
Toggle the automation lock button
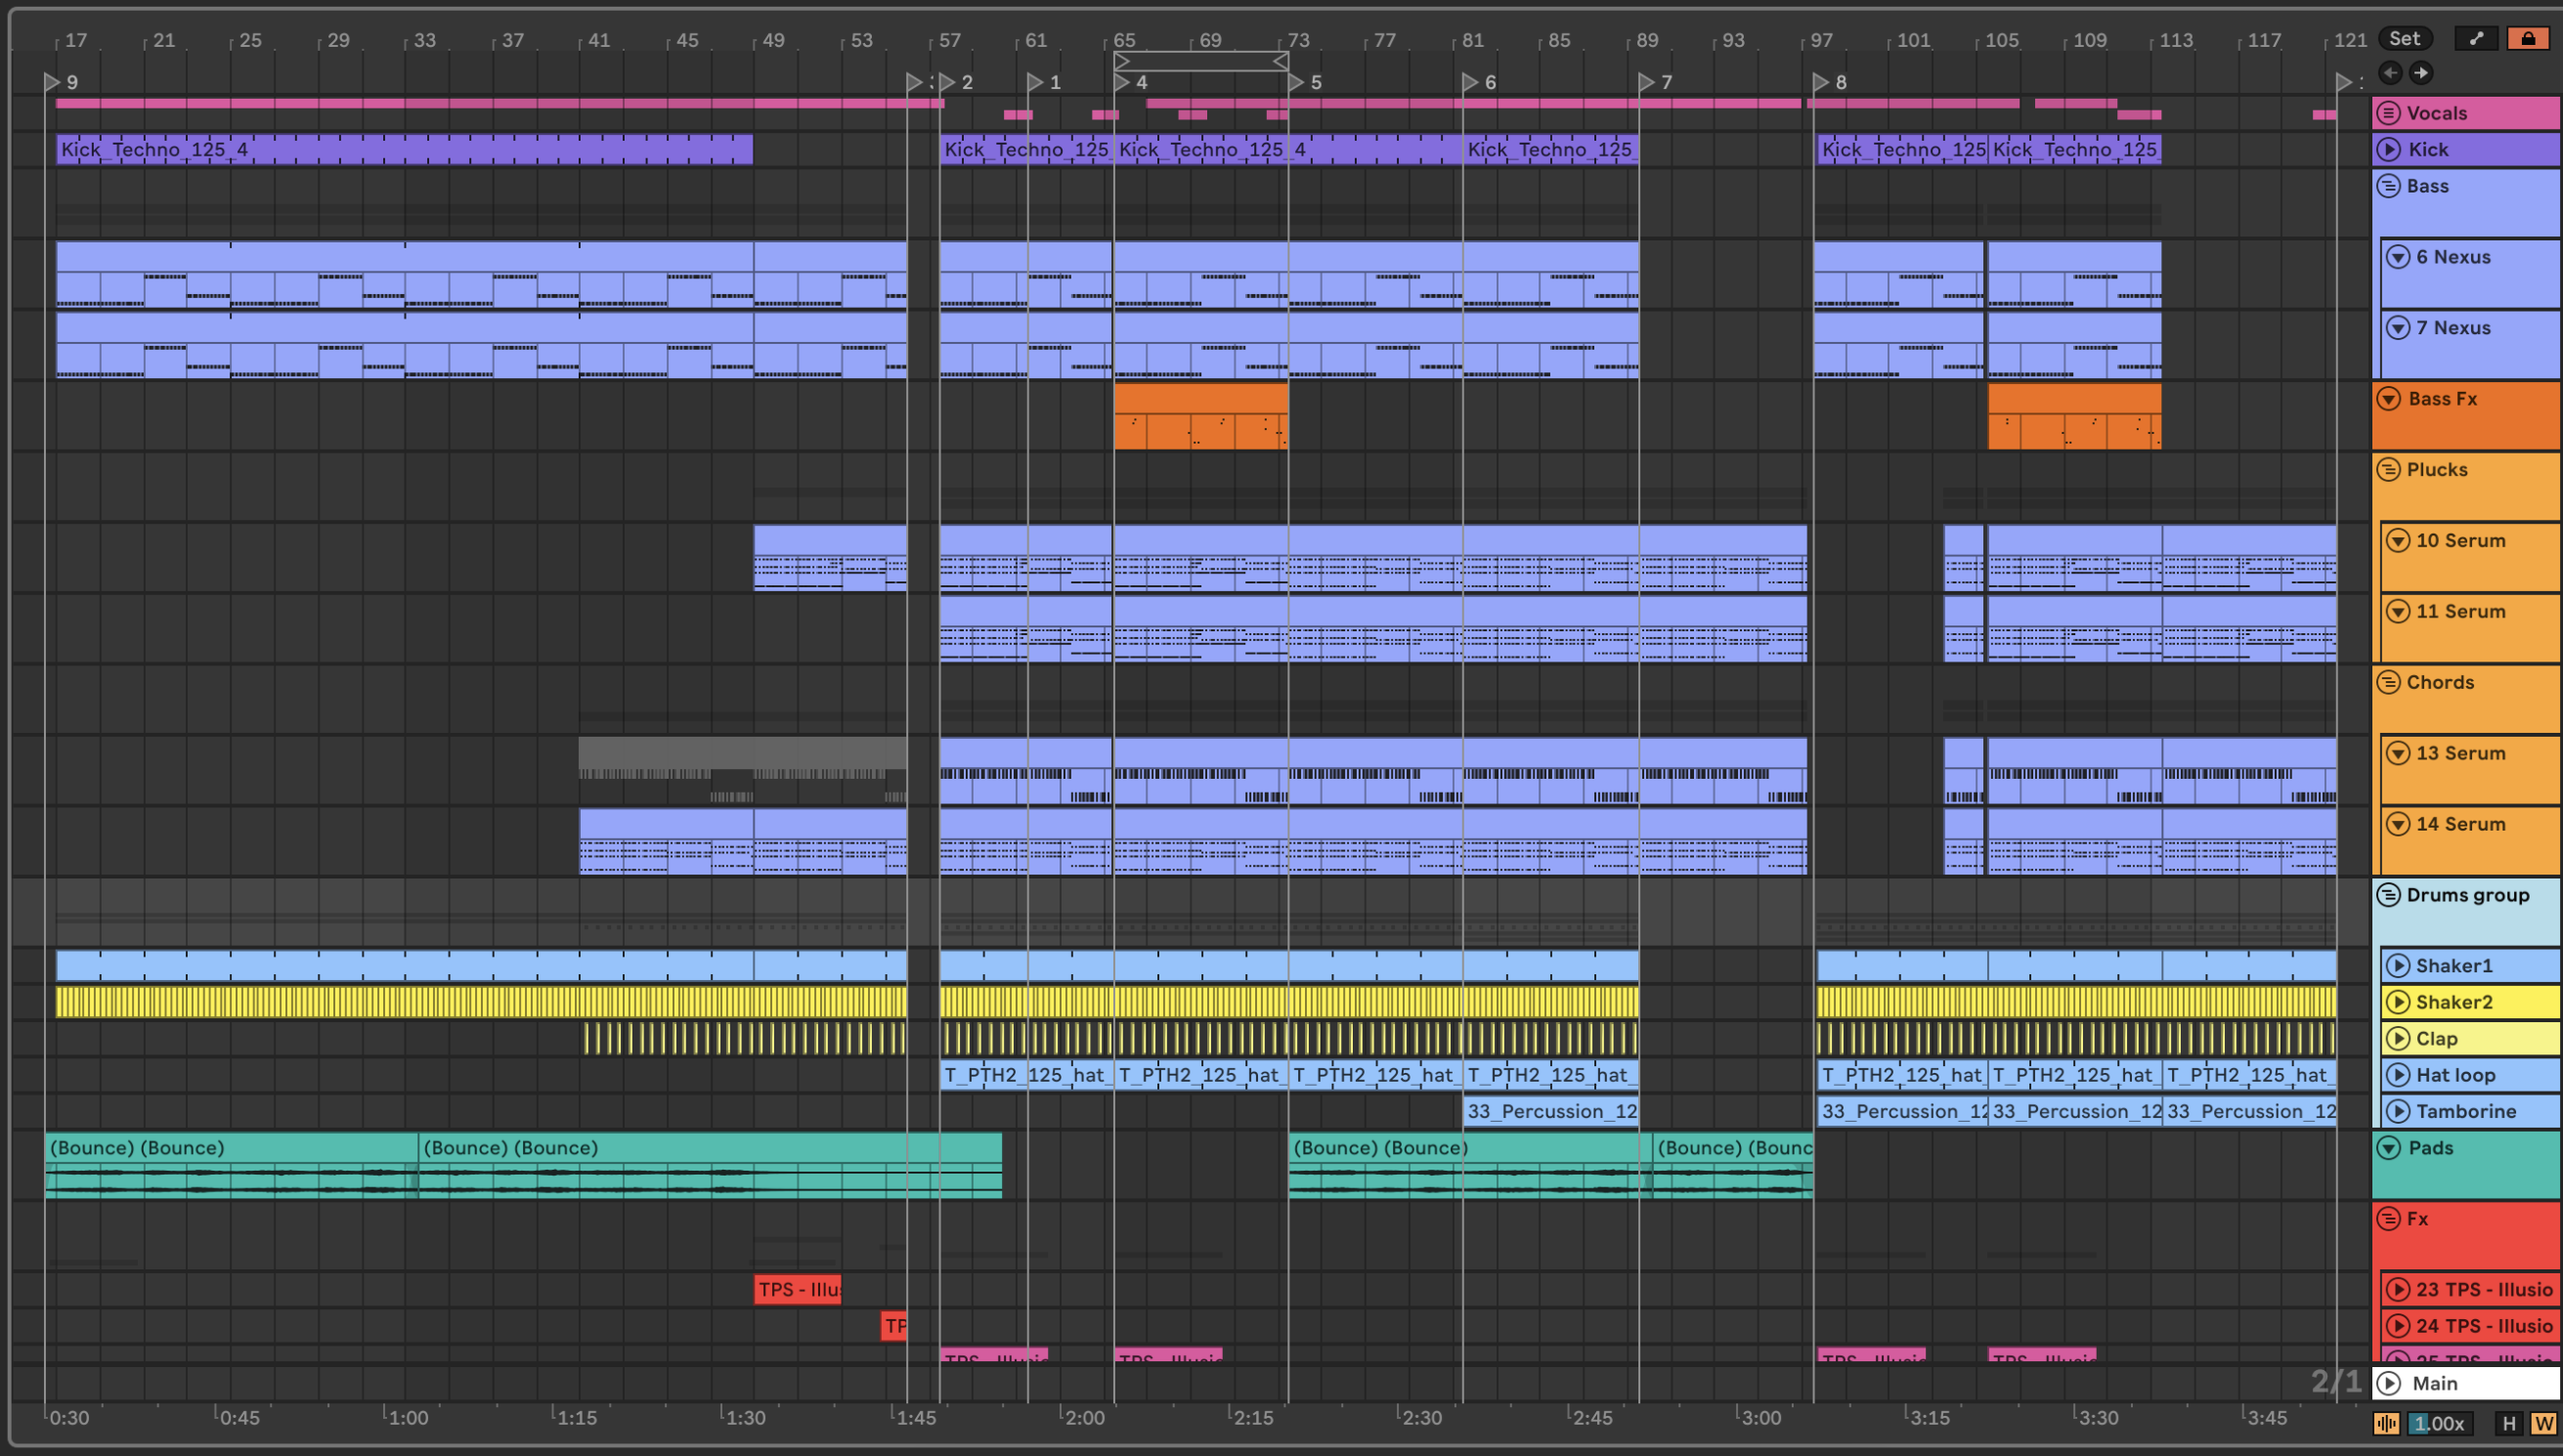[x=2528, y=39]
